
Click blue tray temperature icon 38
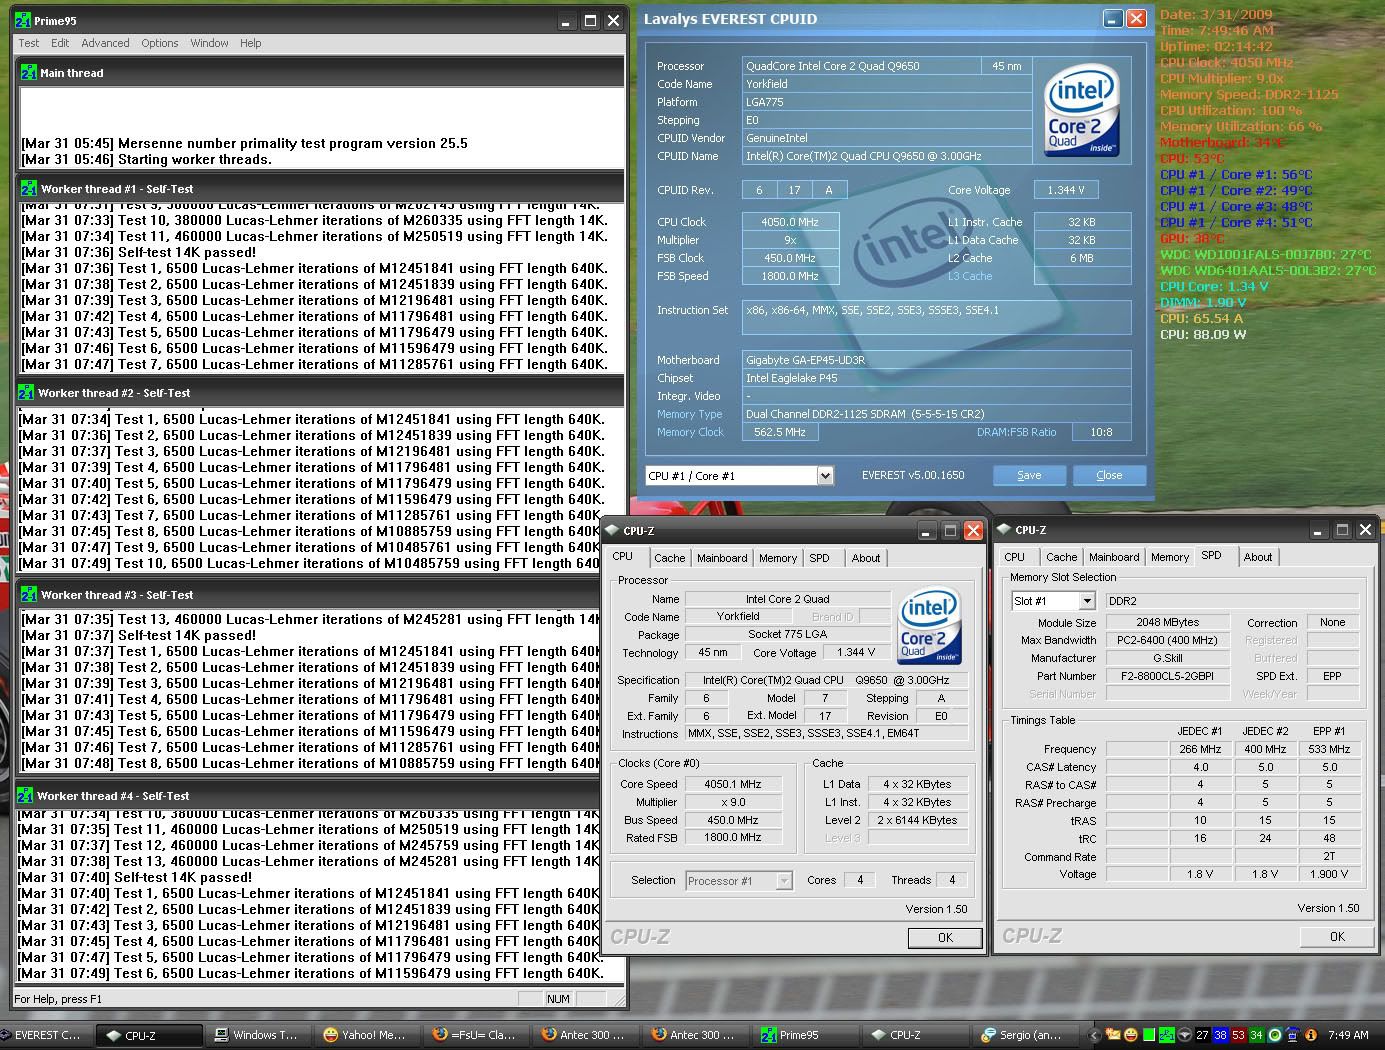coord(1221,1035)
